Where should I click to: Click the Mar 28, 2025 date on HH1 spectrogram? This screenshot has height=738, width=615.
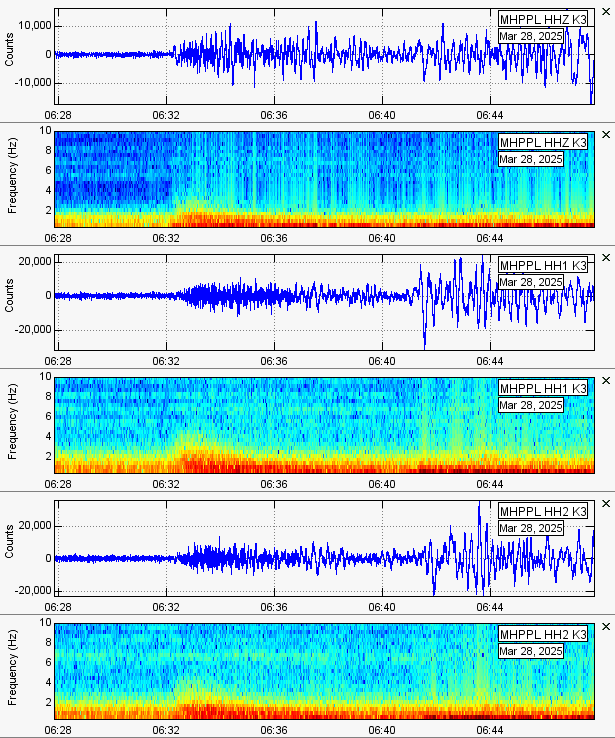[x=530, y=405]
